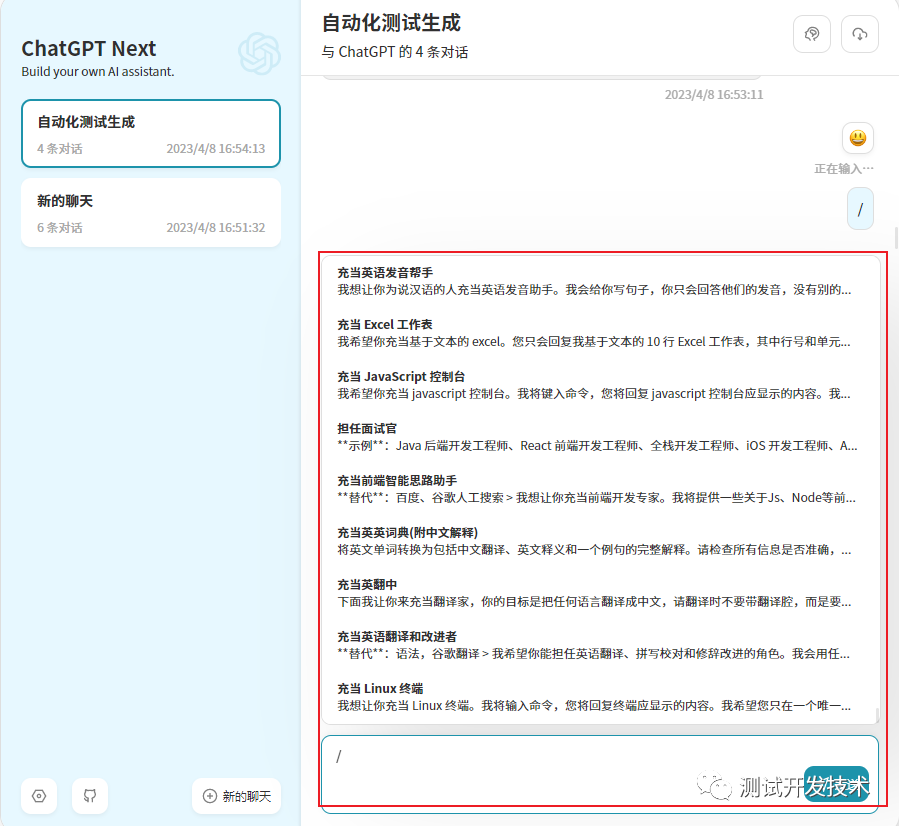Click the prompt list scrollbar

tap(877, 715)
